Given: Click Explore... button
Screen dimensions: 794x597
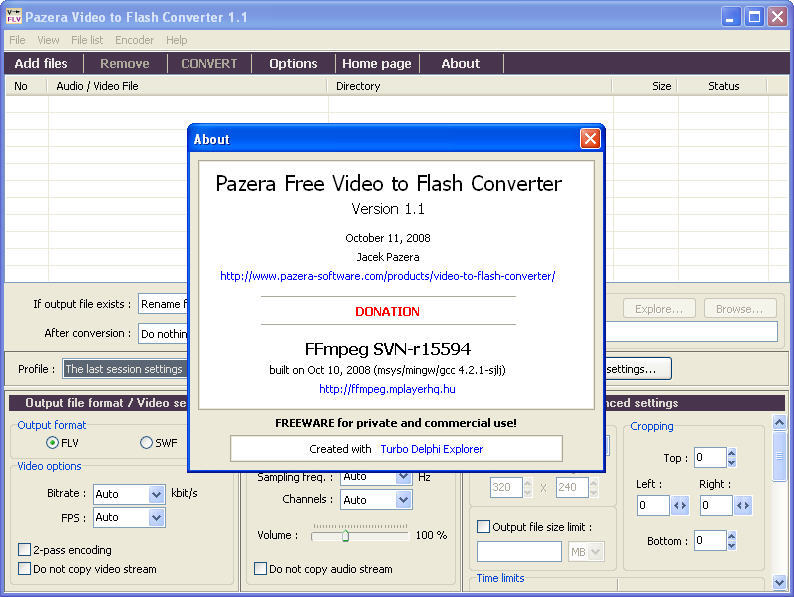Looking at the screenshot, I should (x=659, y=309).
